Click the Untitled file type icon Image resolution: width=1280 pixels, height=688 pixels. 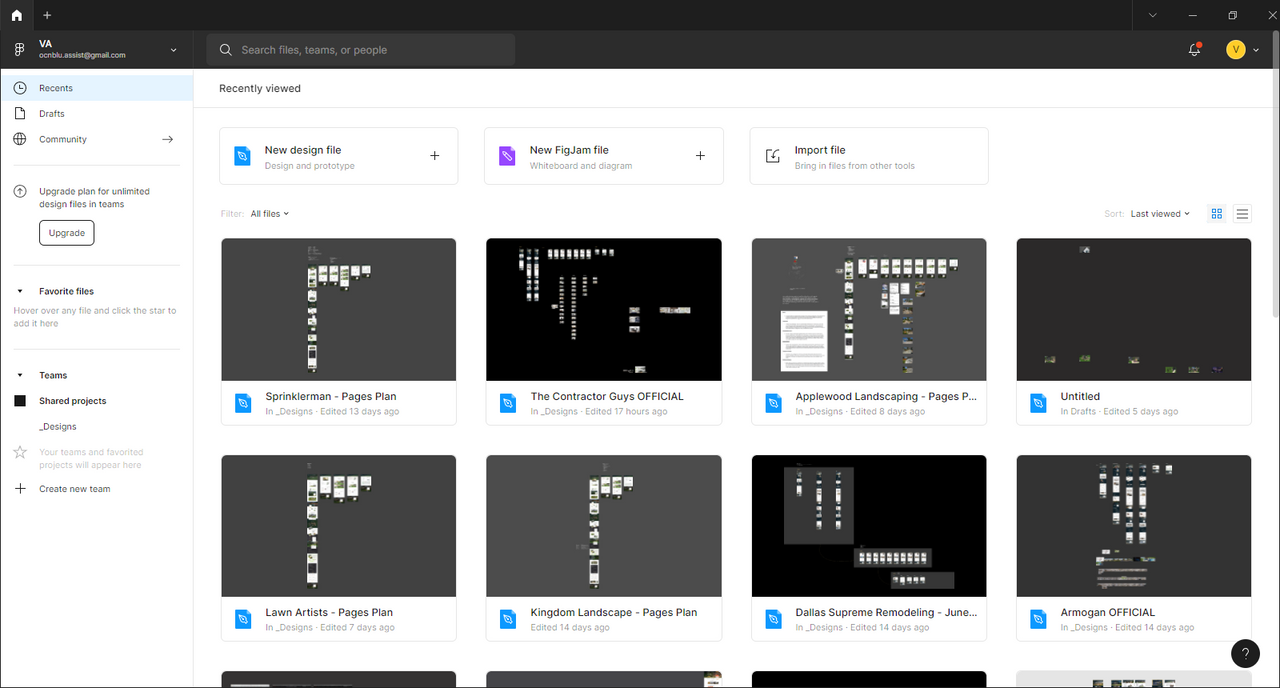point(1038,403)
